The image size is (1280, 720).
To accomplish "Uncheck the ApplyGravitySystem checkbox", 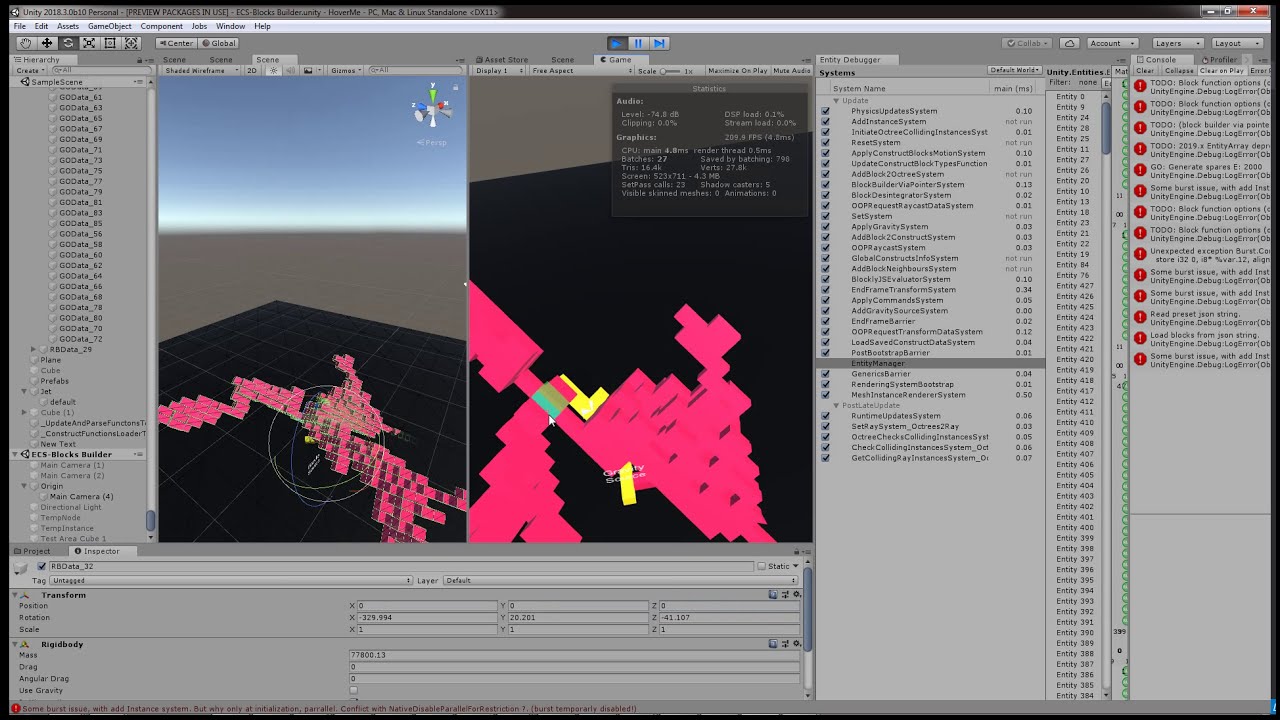I will point(825,227).
